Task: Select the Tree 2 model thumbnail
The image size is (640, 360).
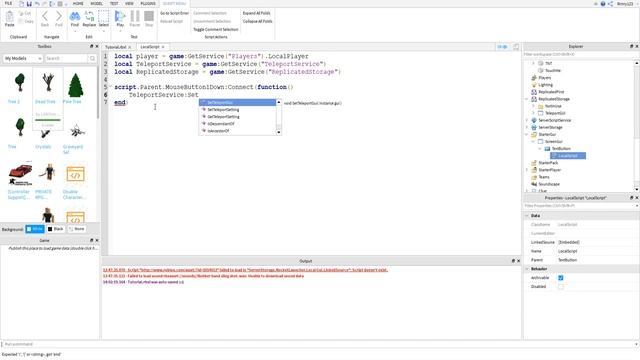Action: [20, 83]
